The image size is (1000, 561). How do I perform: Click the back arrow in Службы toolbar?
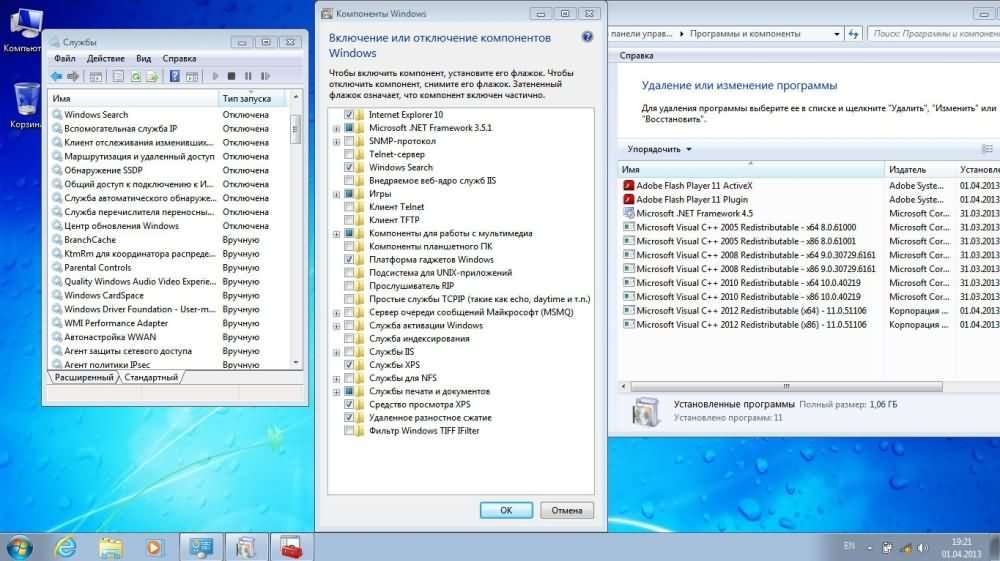pos(57,76)
